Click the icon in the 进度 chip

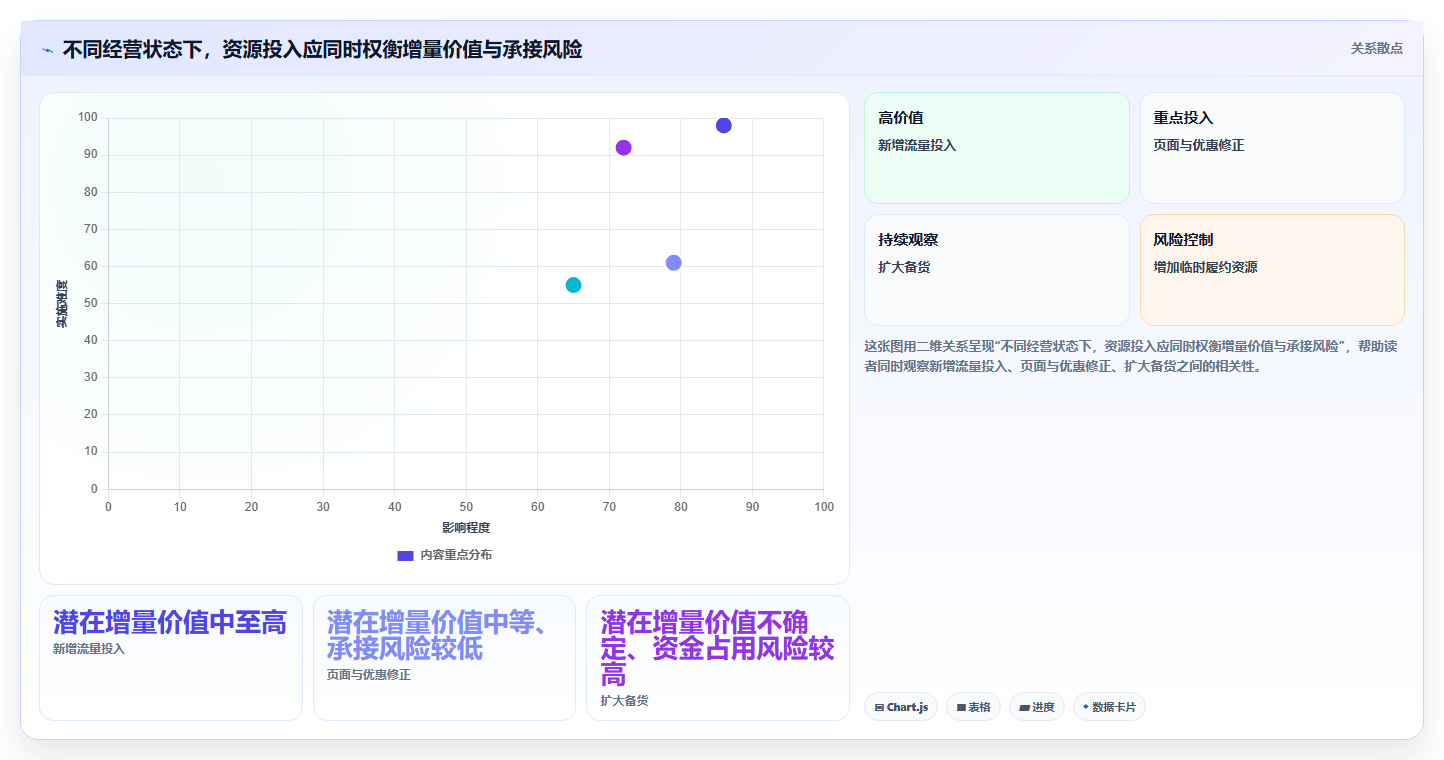[1025, 707]
